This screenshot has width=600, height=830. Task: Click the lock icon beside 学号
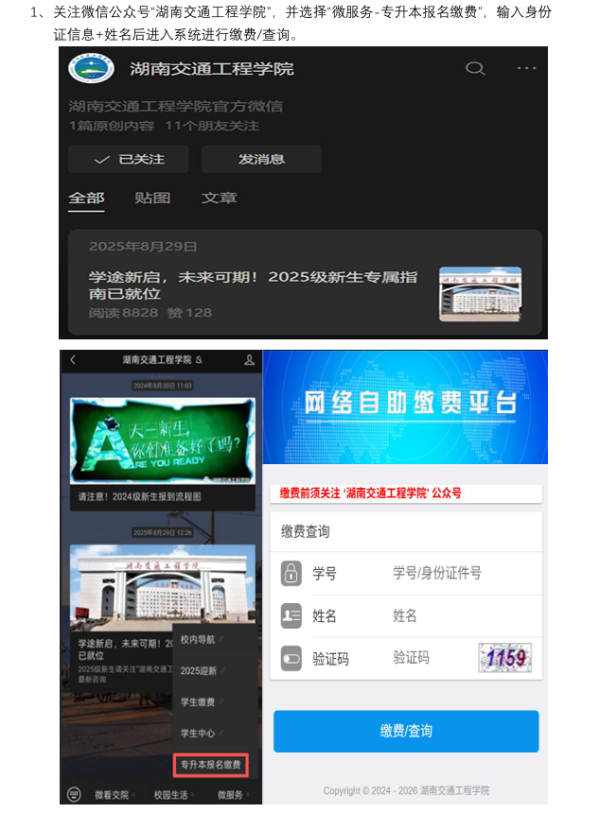(291, 573)
